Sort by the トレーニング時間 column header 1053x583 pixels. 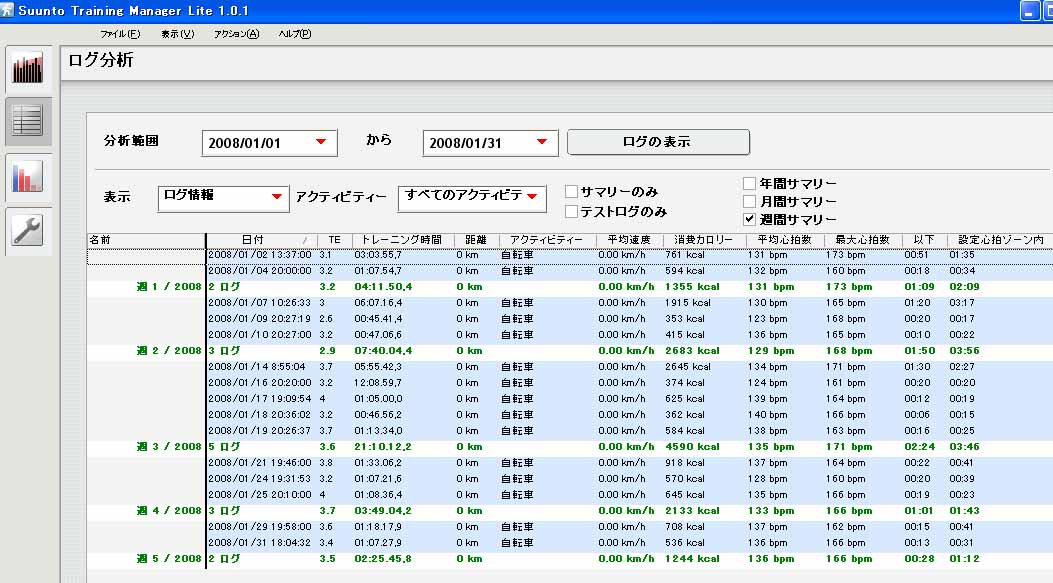403,240
